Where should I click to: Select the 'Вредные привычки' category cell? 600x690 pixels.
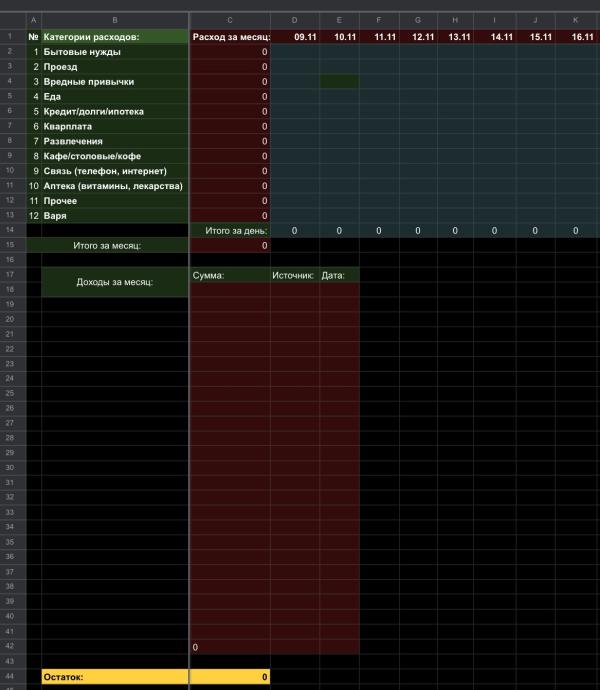pos(115,81)
